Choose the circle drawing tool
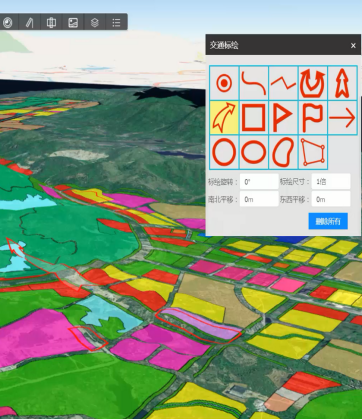 (x=224, y=152)
